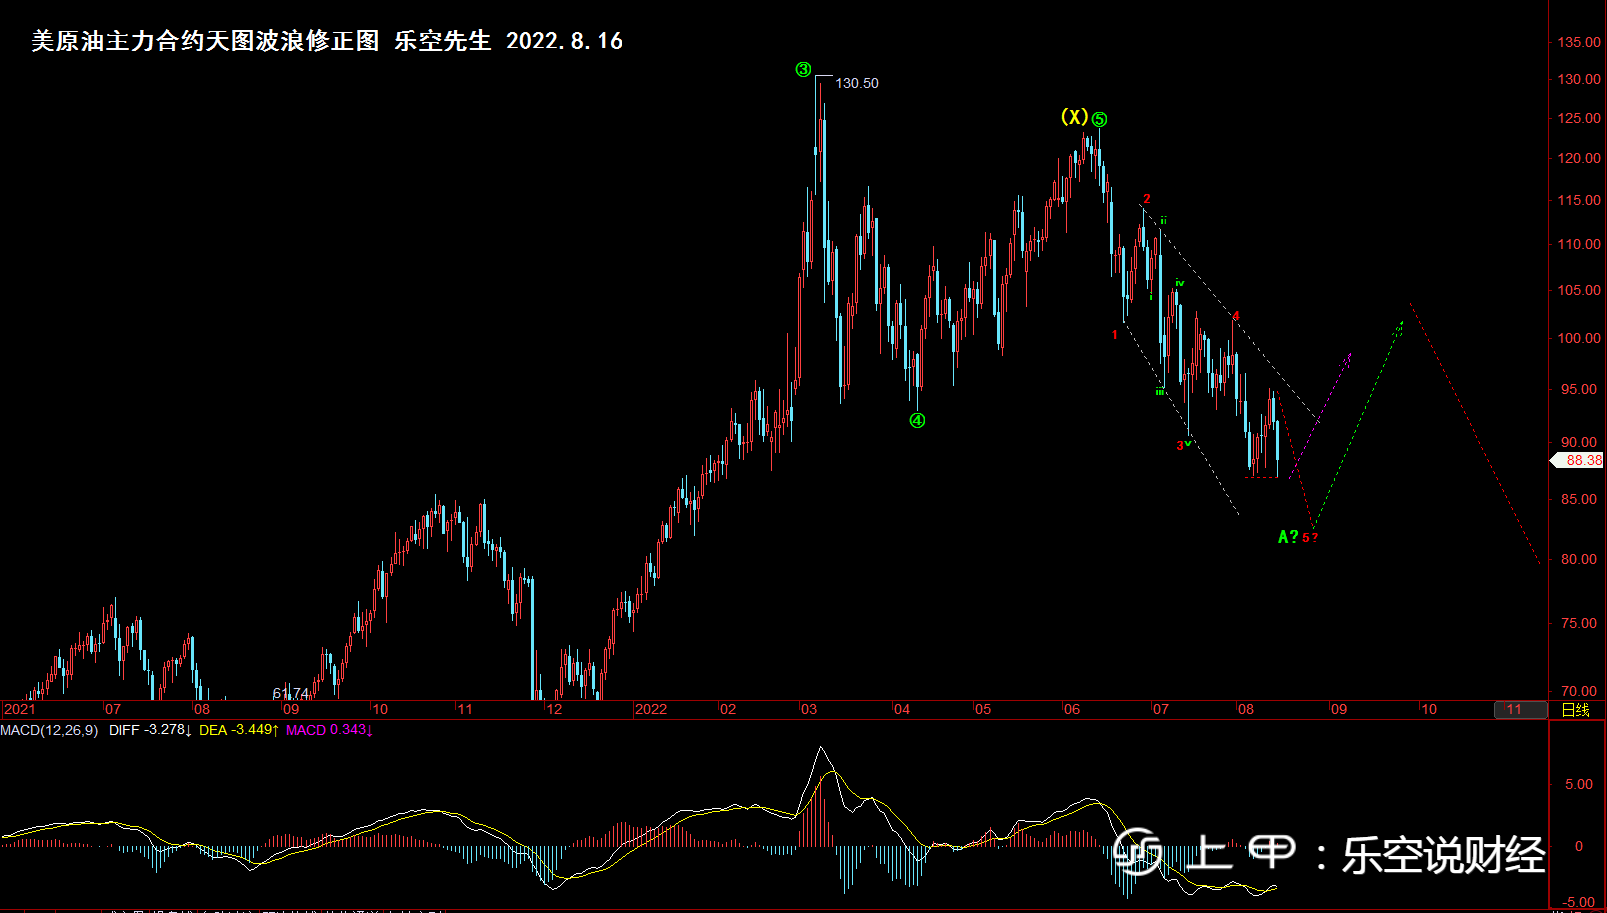Screen dimensions: 1607x913
Task: Click the 06 month marker on time axis
Action: (x=1072, y=709)
